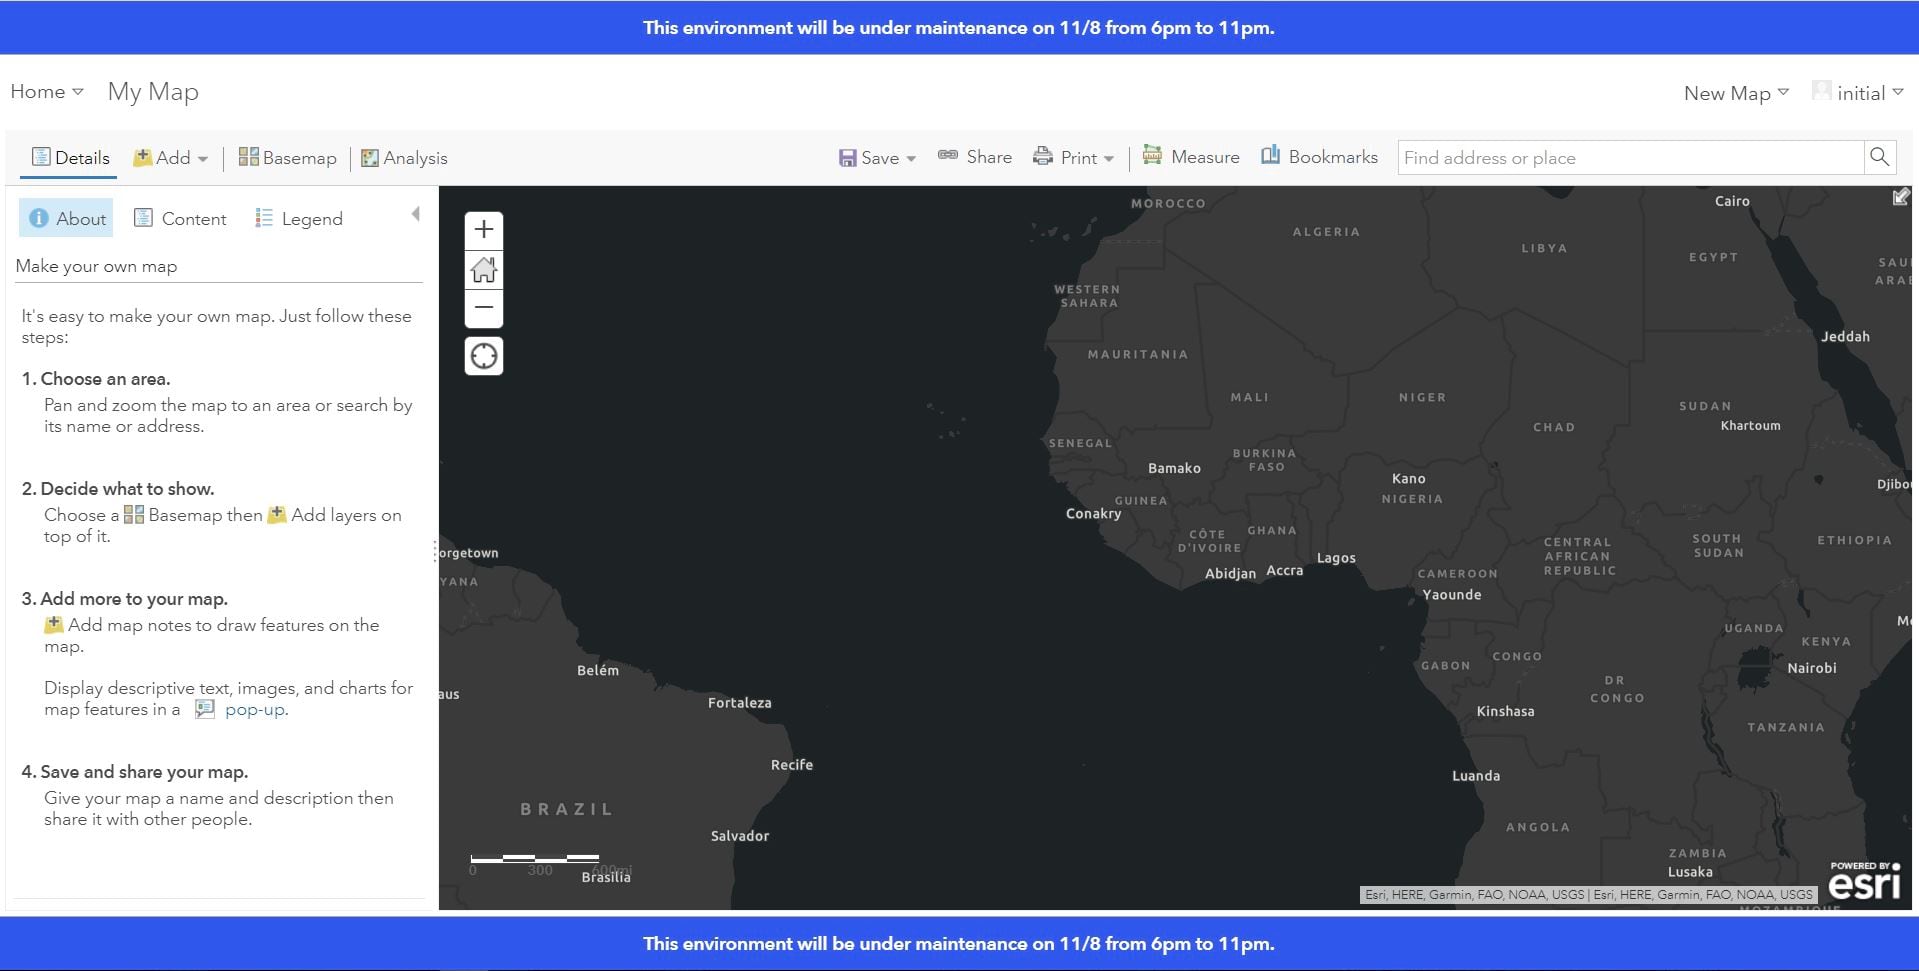This screenshot has width=1919, height=971.
Task: Open the New Map dropdown
Action: pos(1735,92)
